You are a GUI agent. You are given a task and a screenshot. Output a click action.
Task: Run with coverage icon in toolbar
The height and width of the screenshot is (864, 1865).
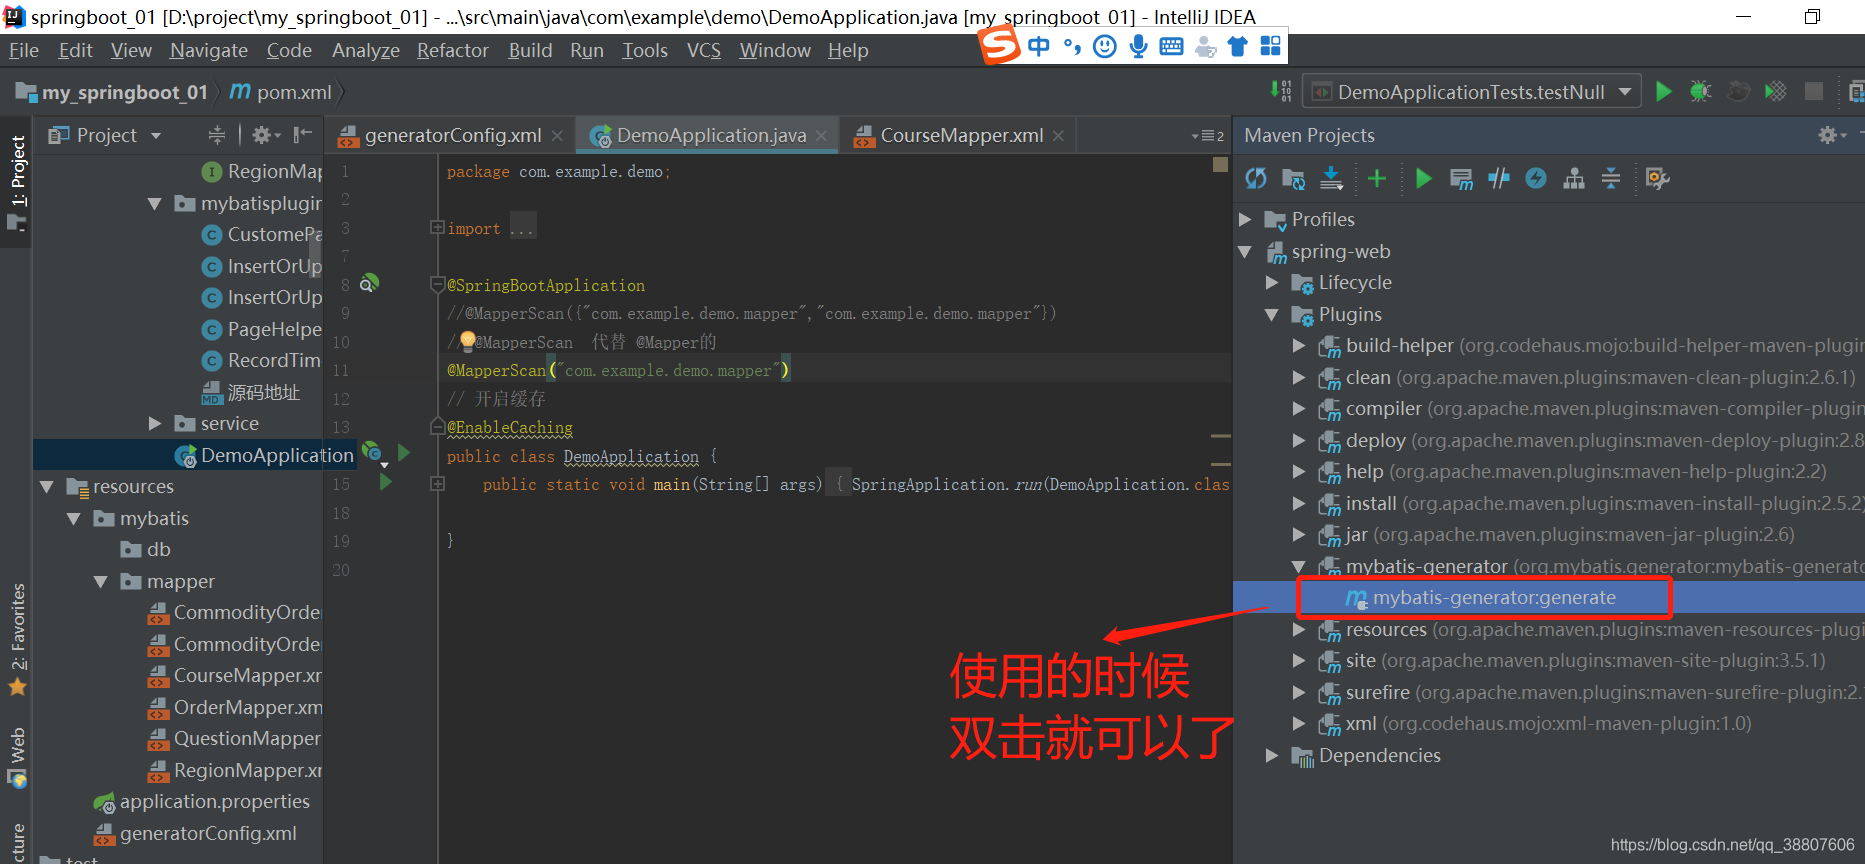click(1775, 92)
